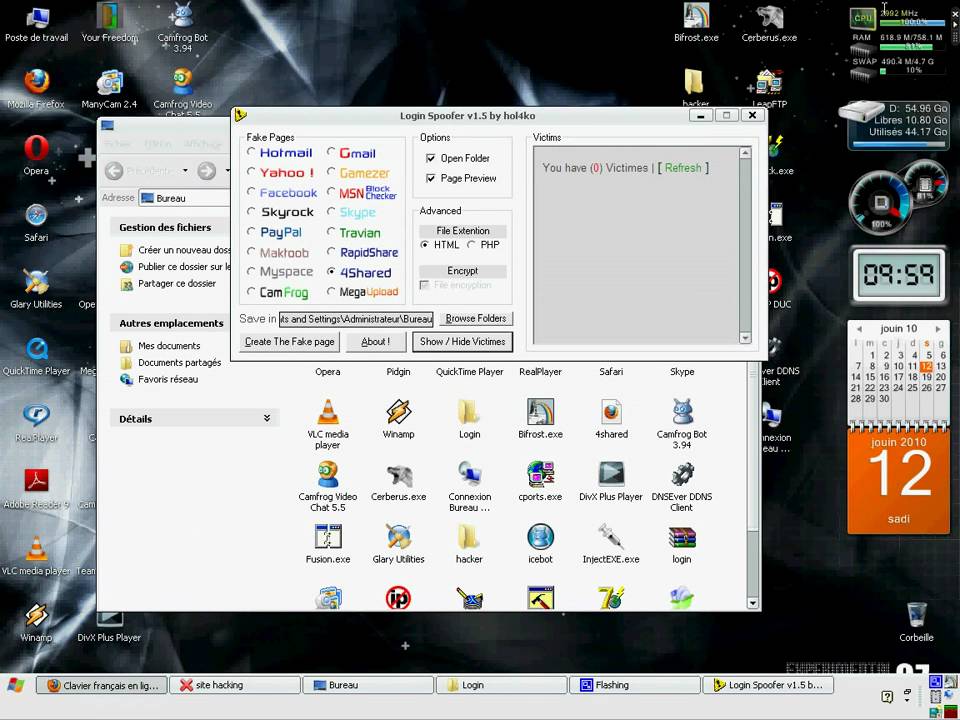This screenshot has height=720, width=960.
Task: Go to previous month in calendar widget
Action: coord(859,329)
